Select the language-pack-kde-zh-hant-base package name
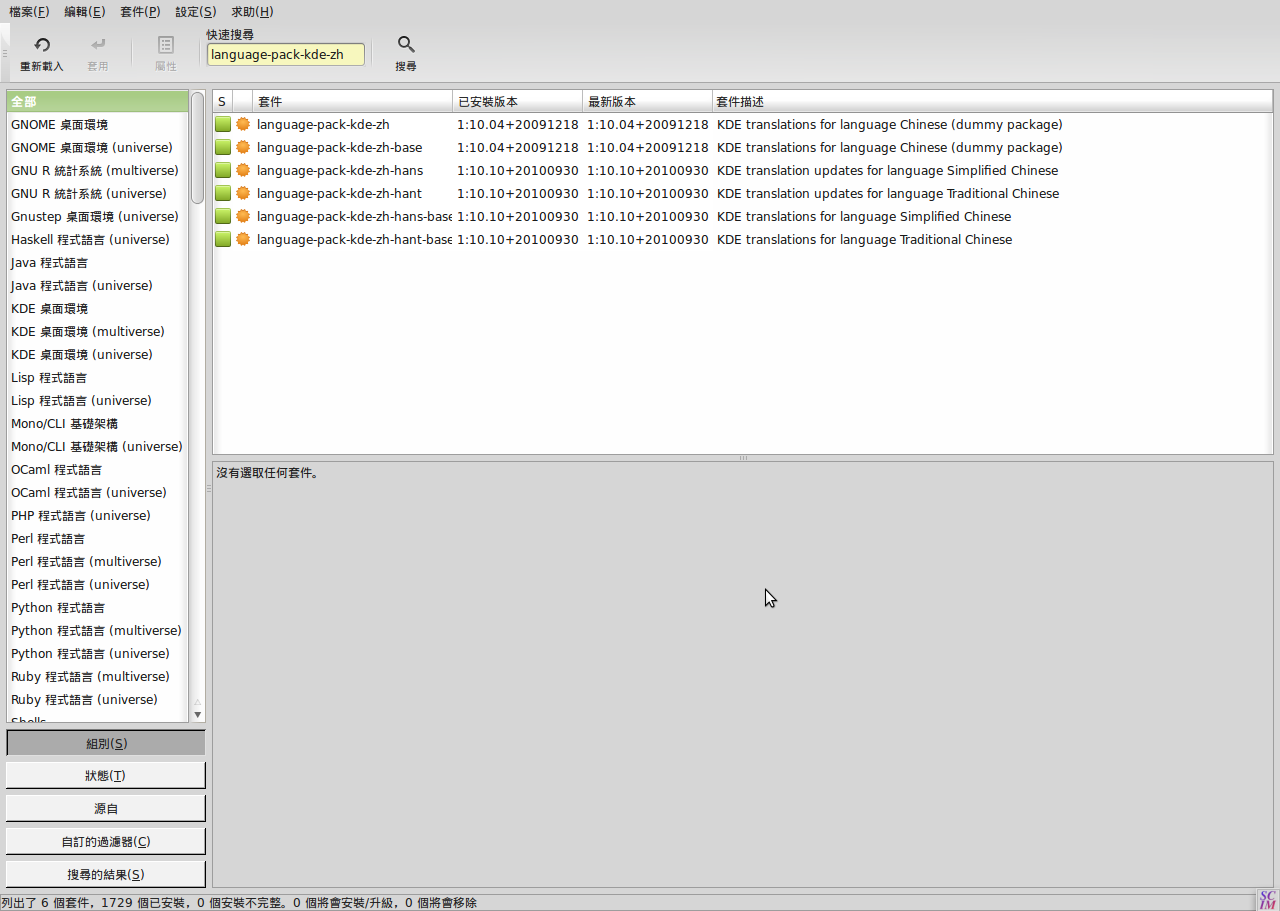The width and height of the screenshot is (1280, 911). coord(354,240)
